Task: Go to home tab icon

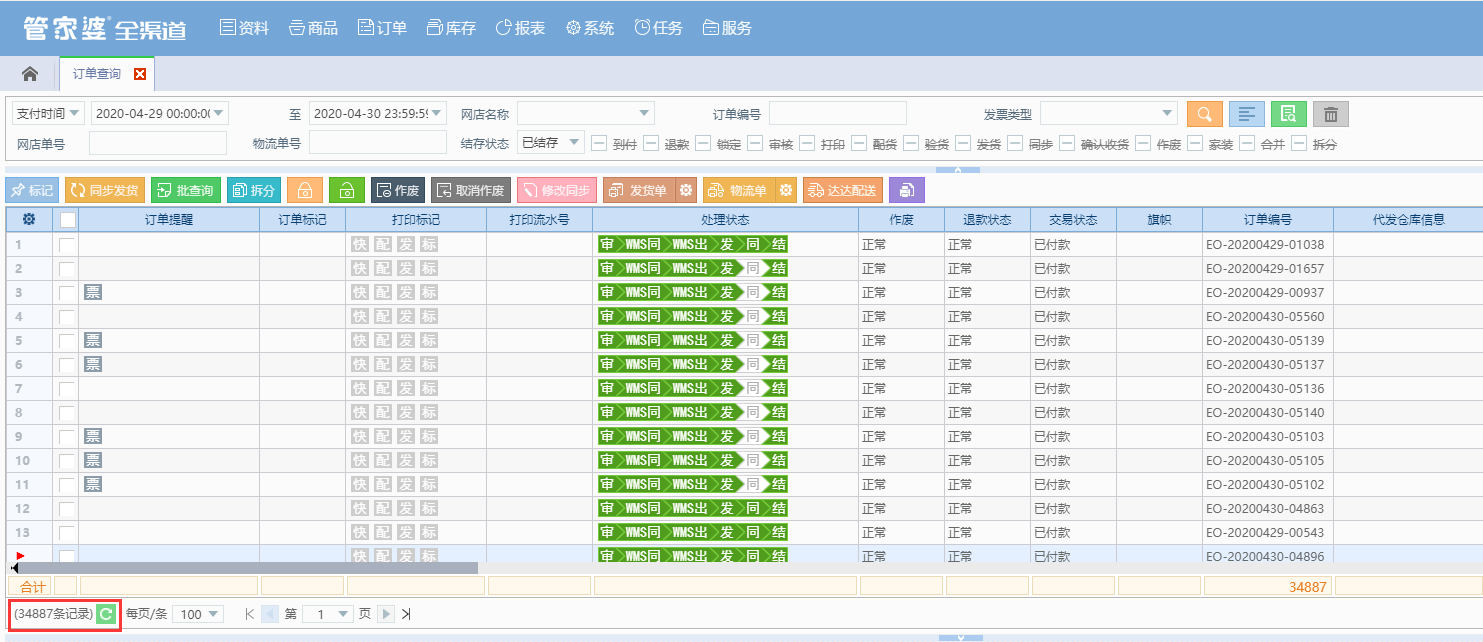Action: click(30, 74)
